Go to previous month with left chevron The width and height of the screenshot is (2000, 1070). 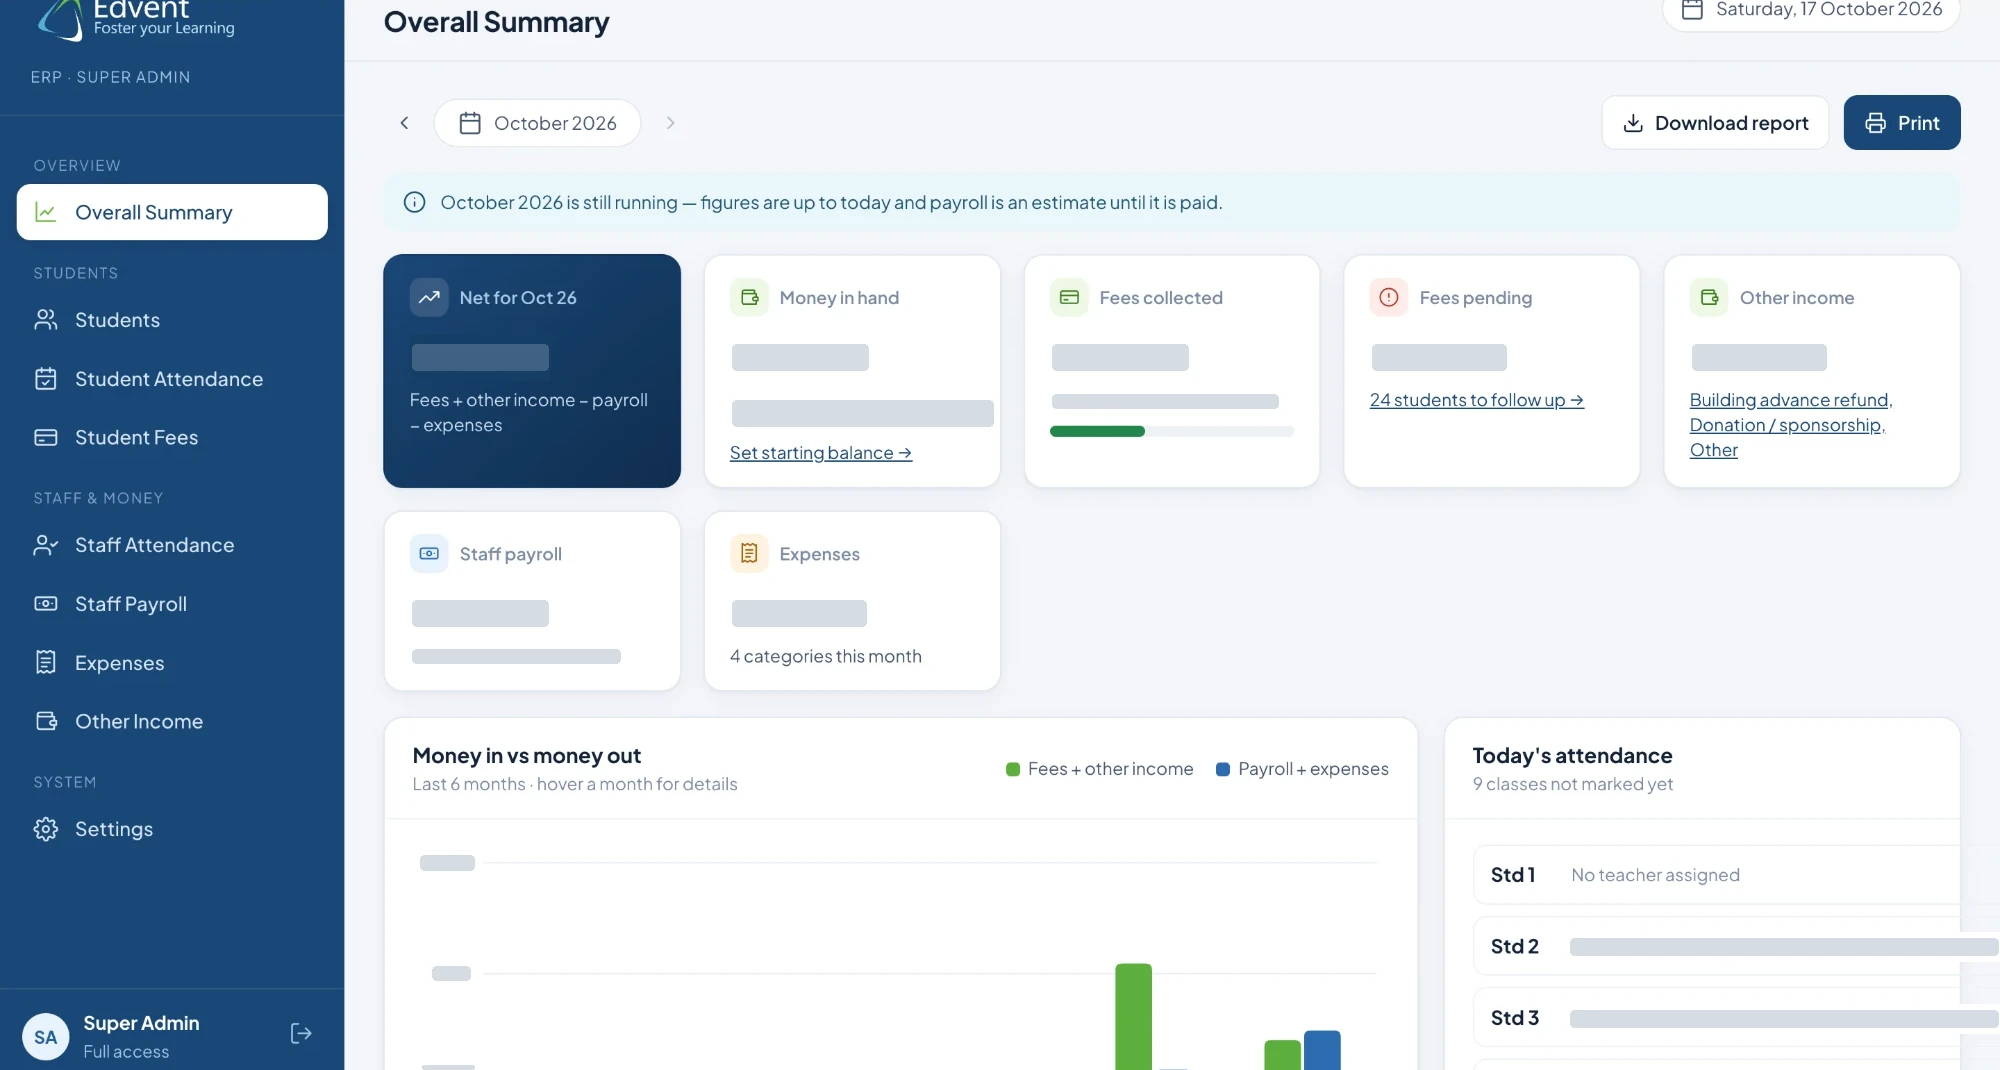tap(404, 123)
